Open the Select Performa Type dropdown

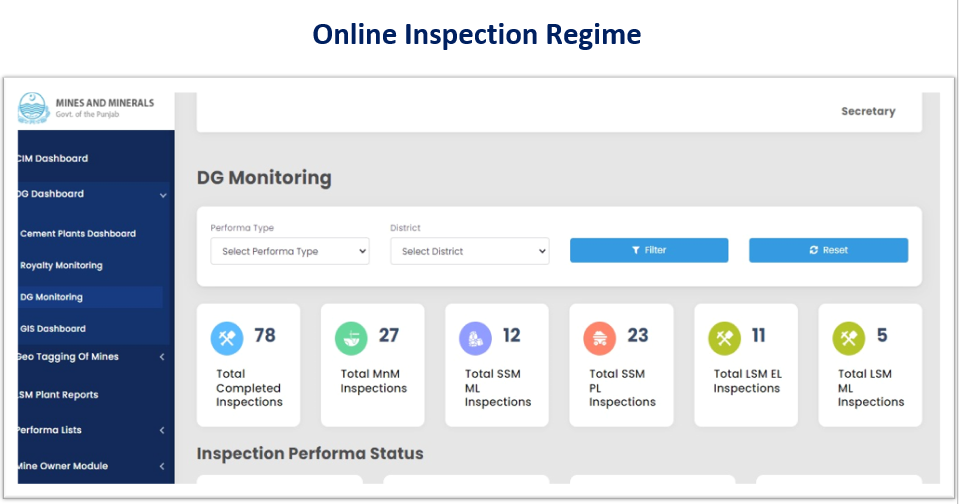pos(289,252)
